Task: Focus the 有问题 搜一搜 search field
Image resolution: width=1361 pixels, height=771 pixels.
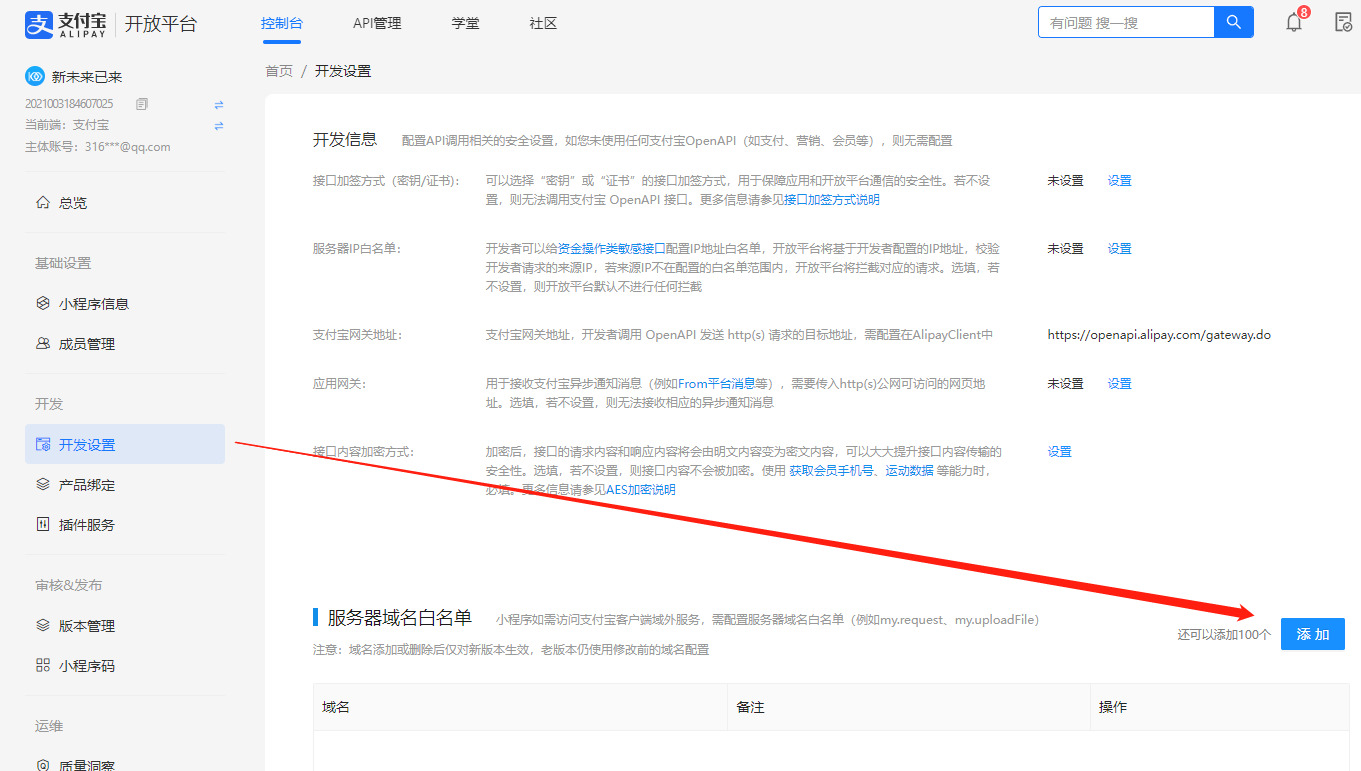Action: (1126, 22)
